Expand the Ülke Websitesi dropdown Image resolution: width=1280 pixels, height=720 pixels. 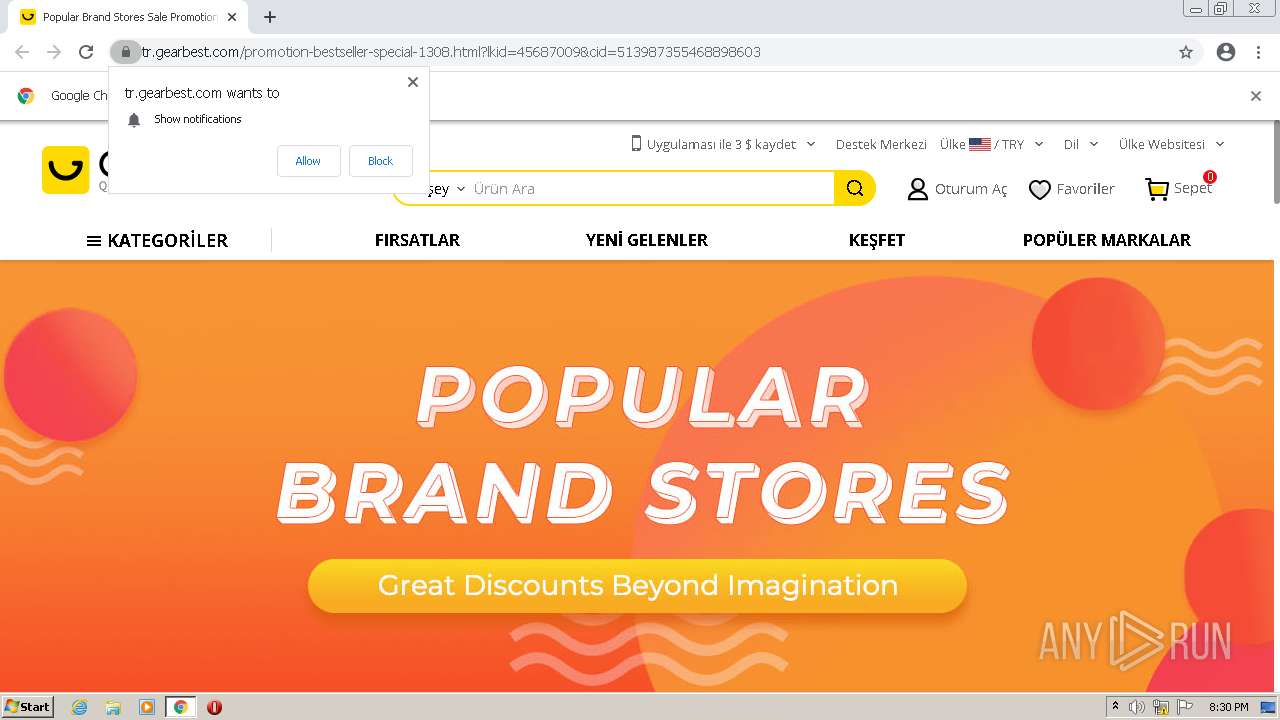[1171, 144]
